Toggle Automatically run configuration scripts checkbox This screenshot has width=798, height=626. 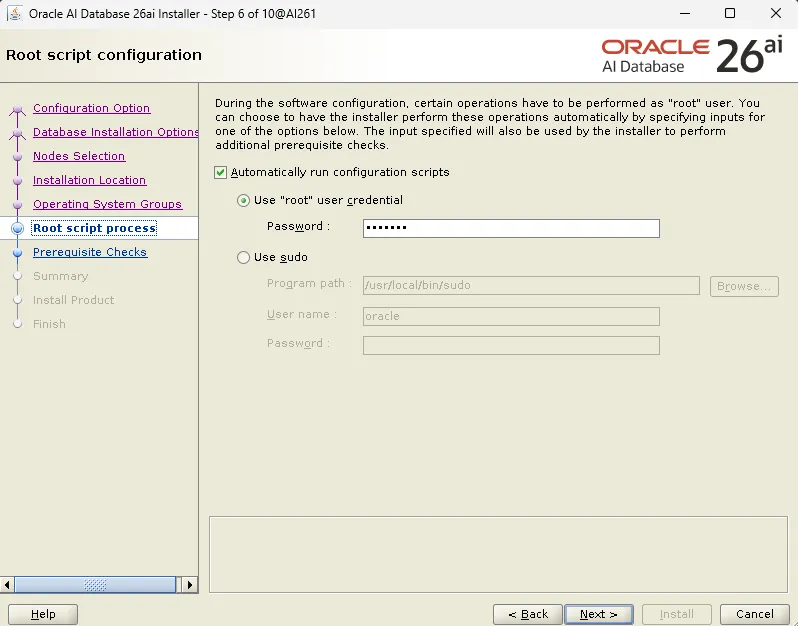coord(220,173)
